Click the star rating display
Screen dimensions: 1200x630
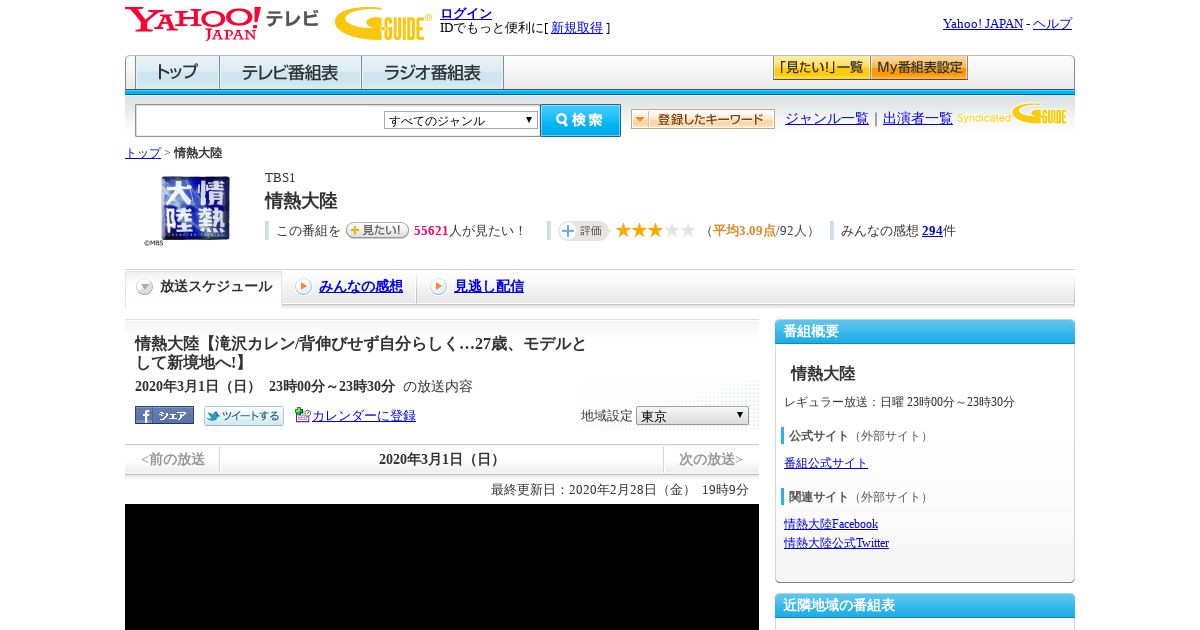655,231
